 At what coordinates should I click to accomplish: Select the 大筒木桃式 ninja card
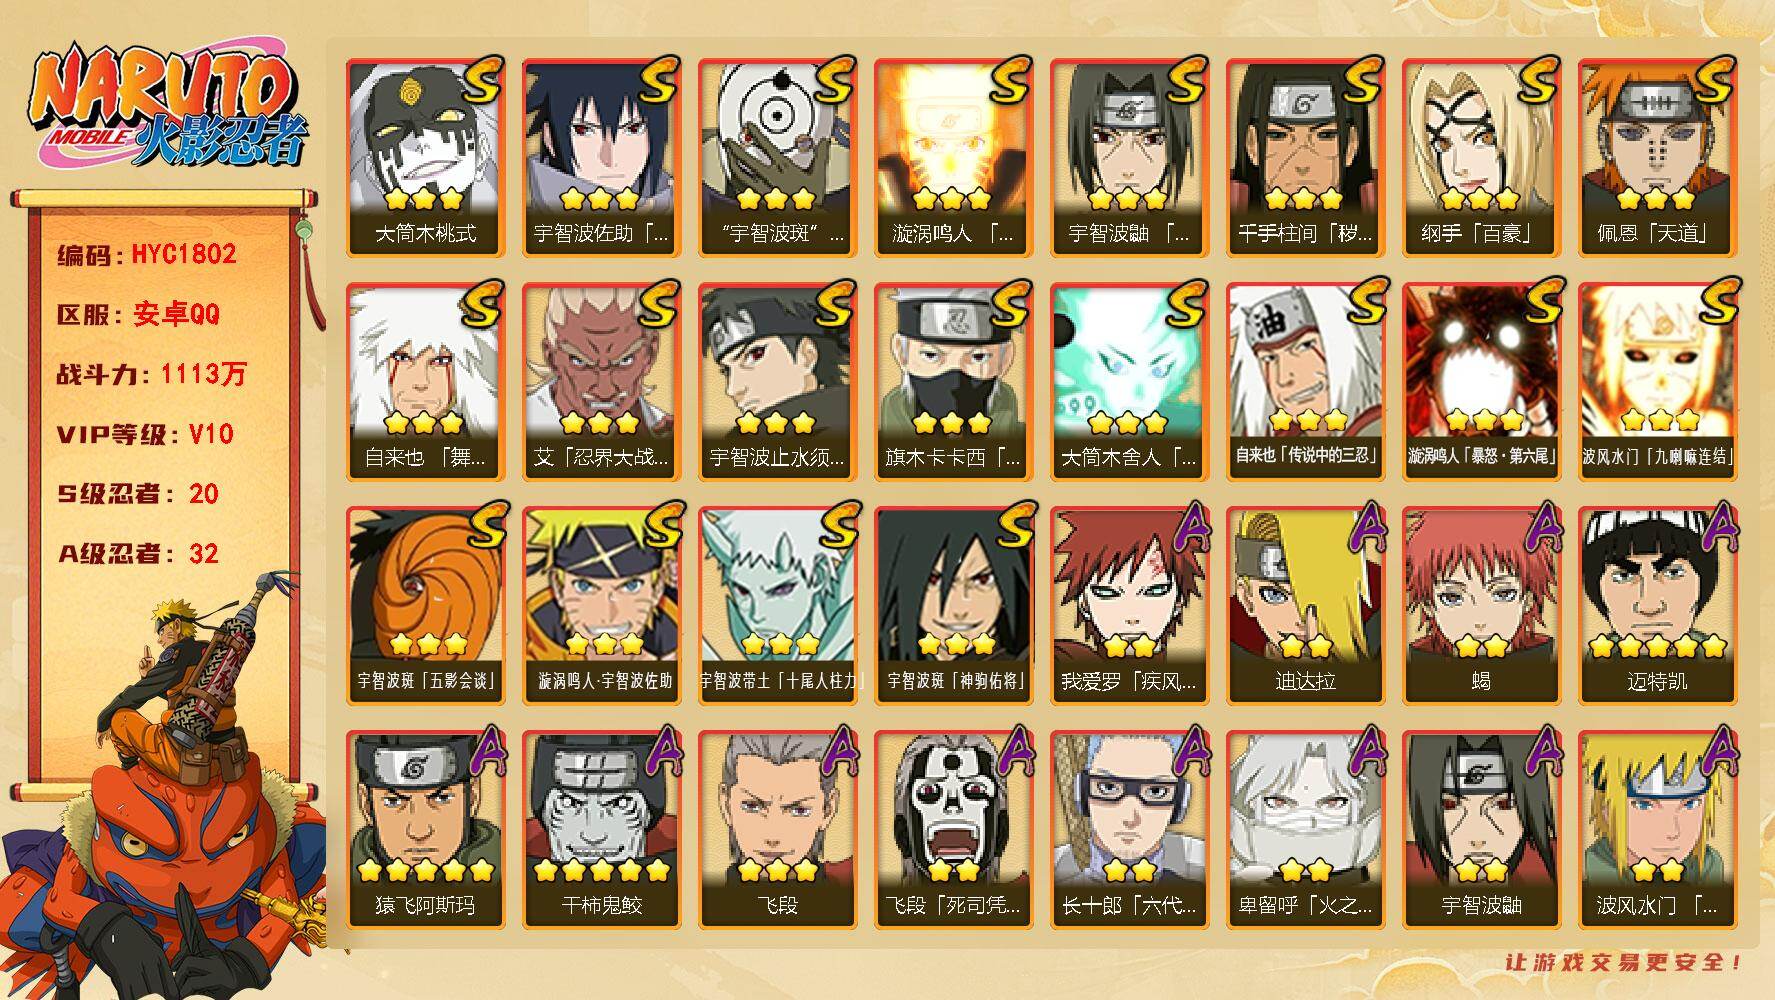[425, 158]
